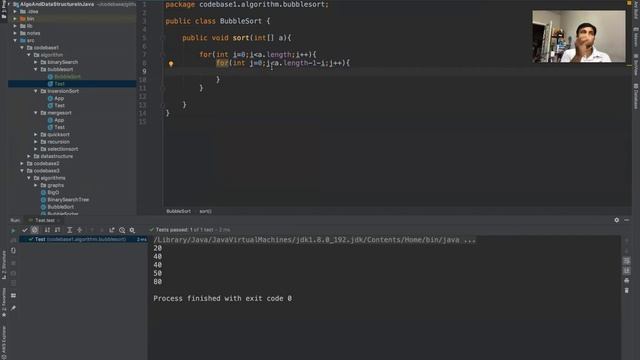Image resolution: width=640 pixels, height=360 pixels.
Task: Expand the quicksort package
Action: (36, 134)
